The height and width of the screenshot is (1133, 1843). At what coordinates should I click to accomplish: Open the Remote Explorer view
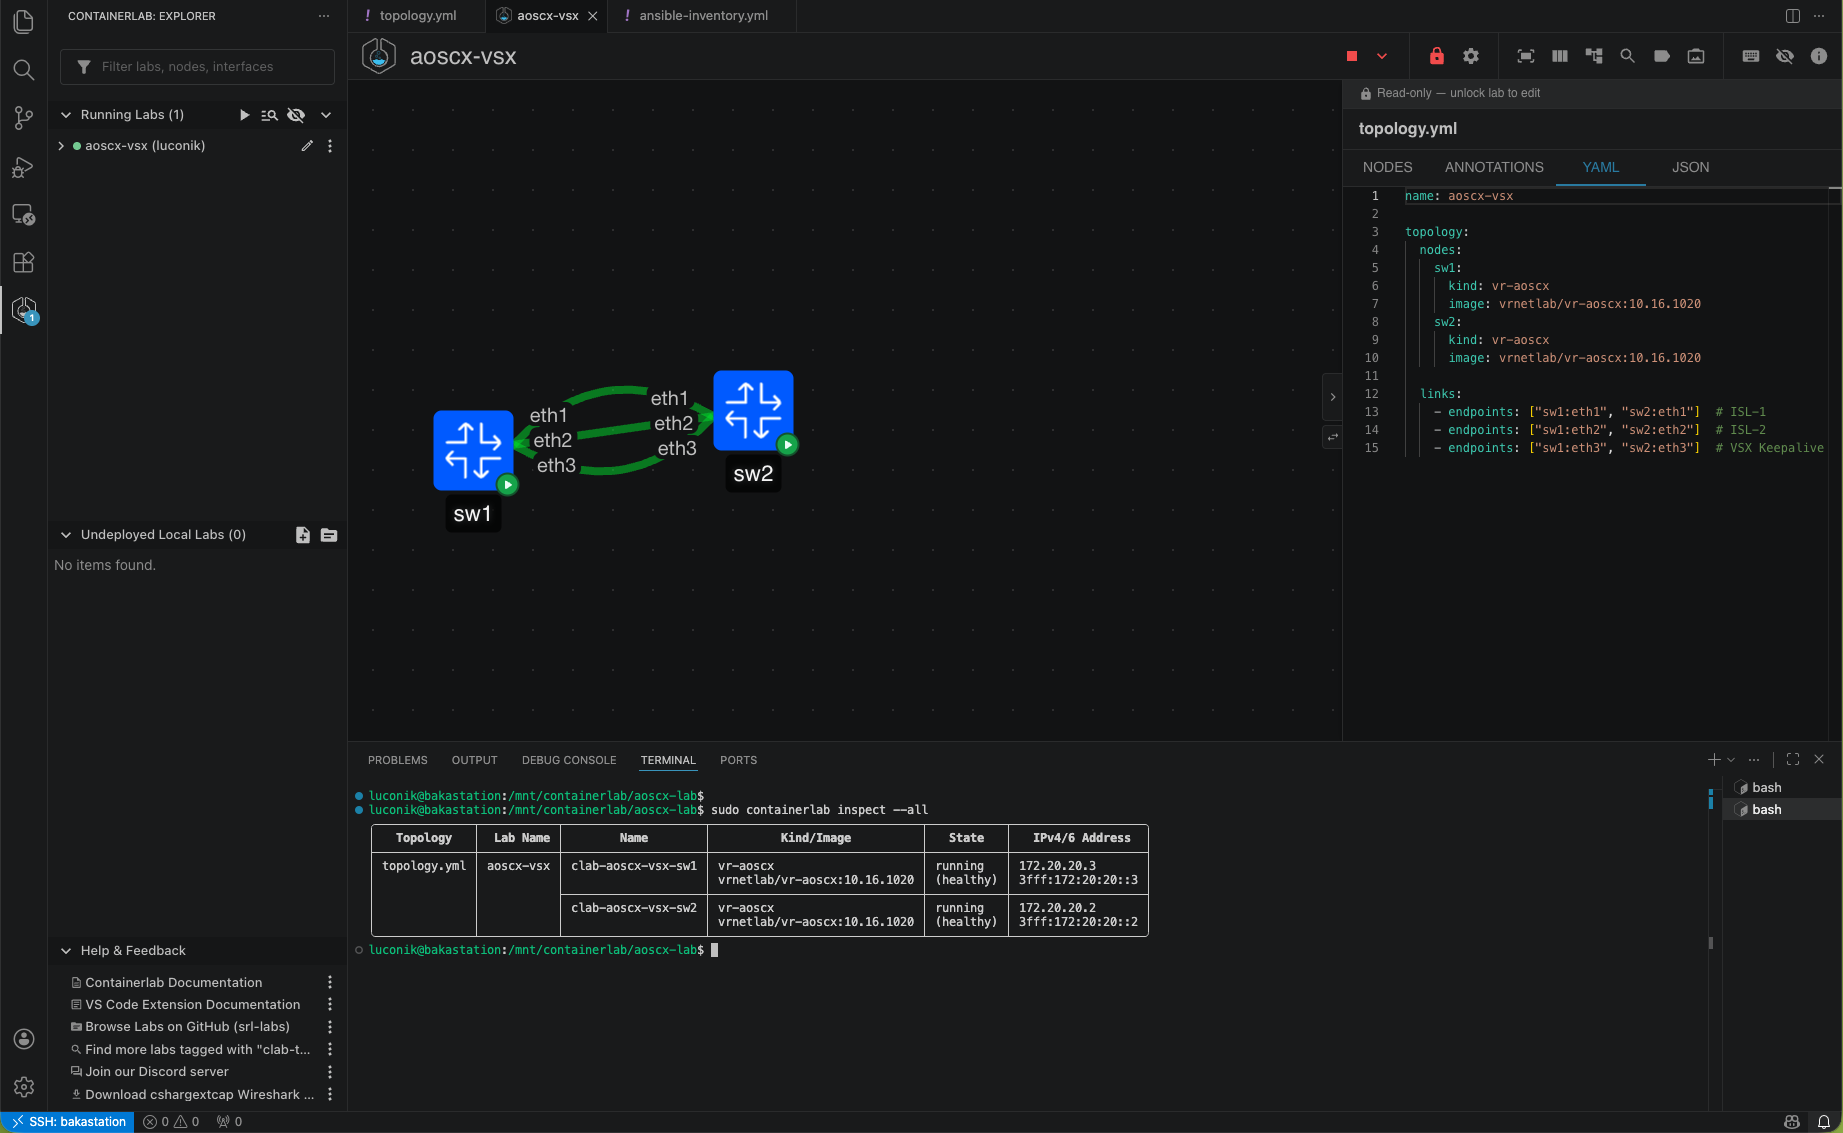coord(23,214)
